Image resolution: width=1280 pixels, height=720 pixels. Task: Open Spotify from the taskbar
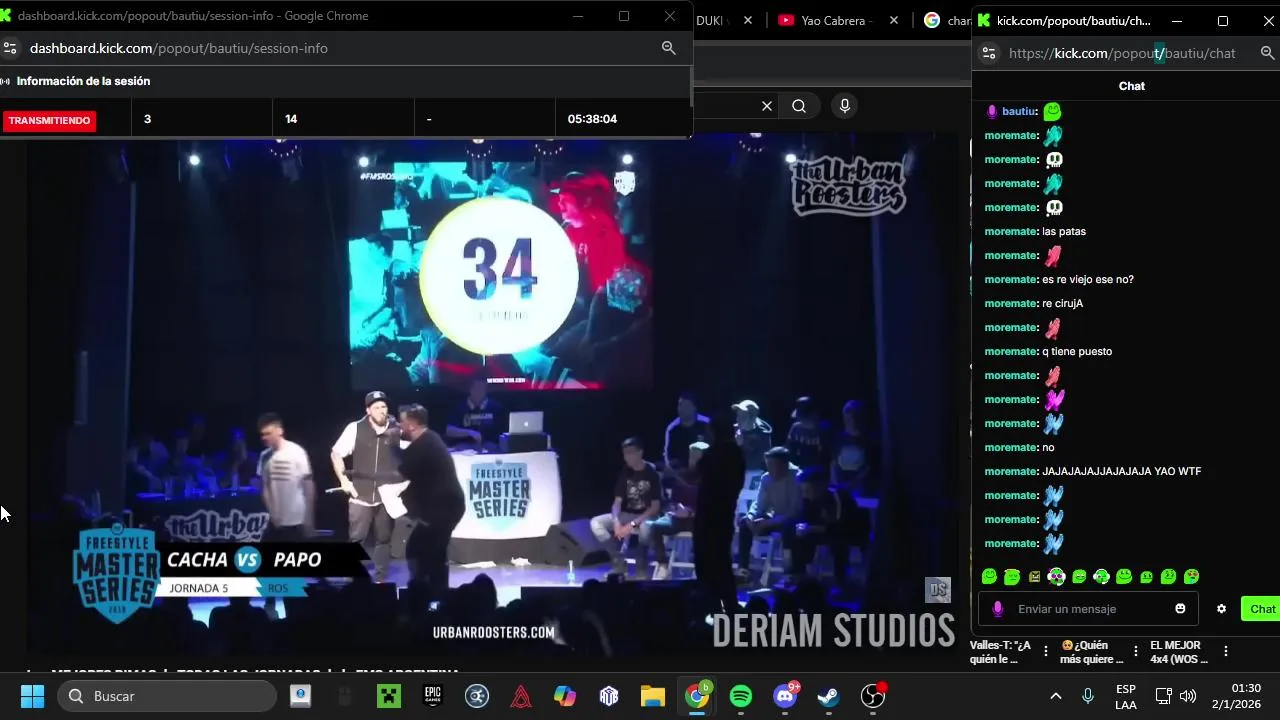(x=741, y=696)
